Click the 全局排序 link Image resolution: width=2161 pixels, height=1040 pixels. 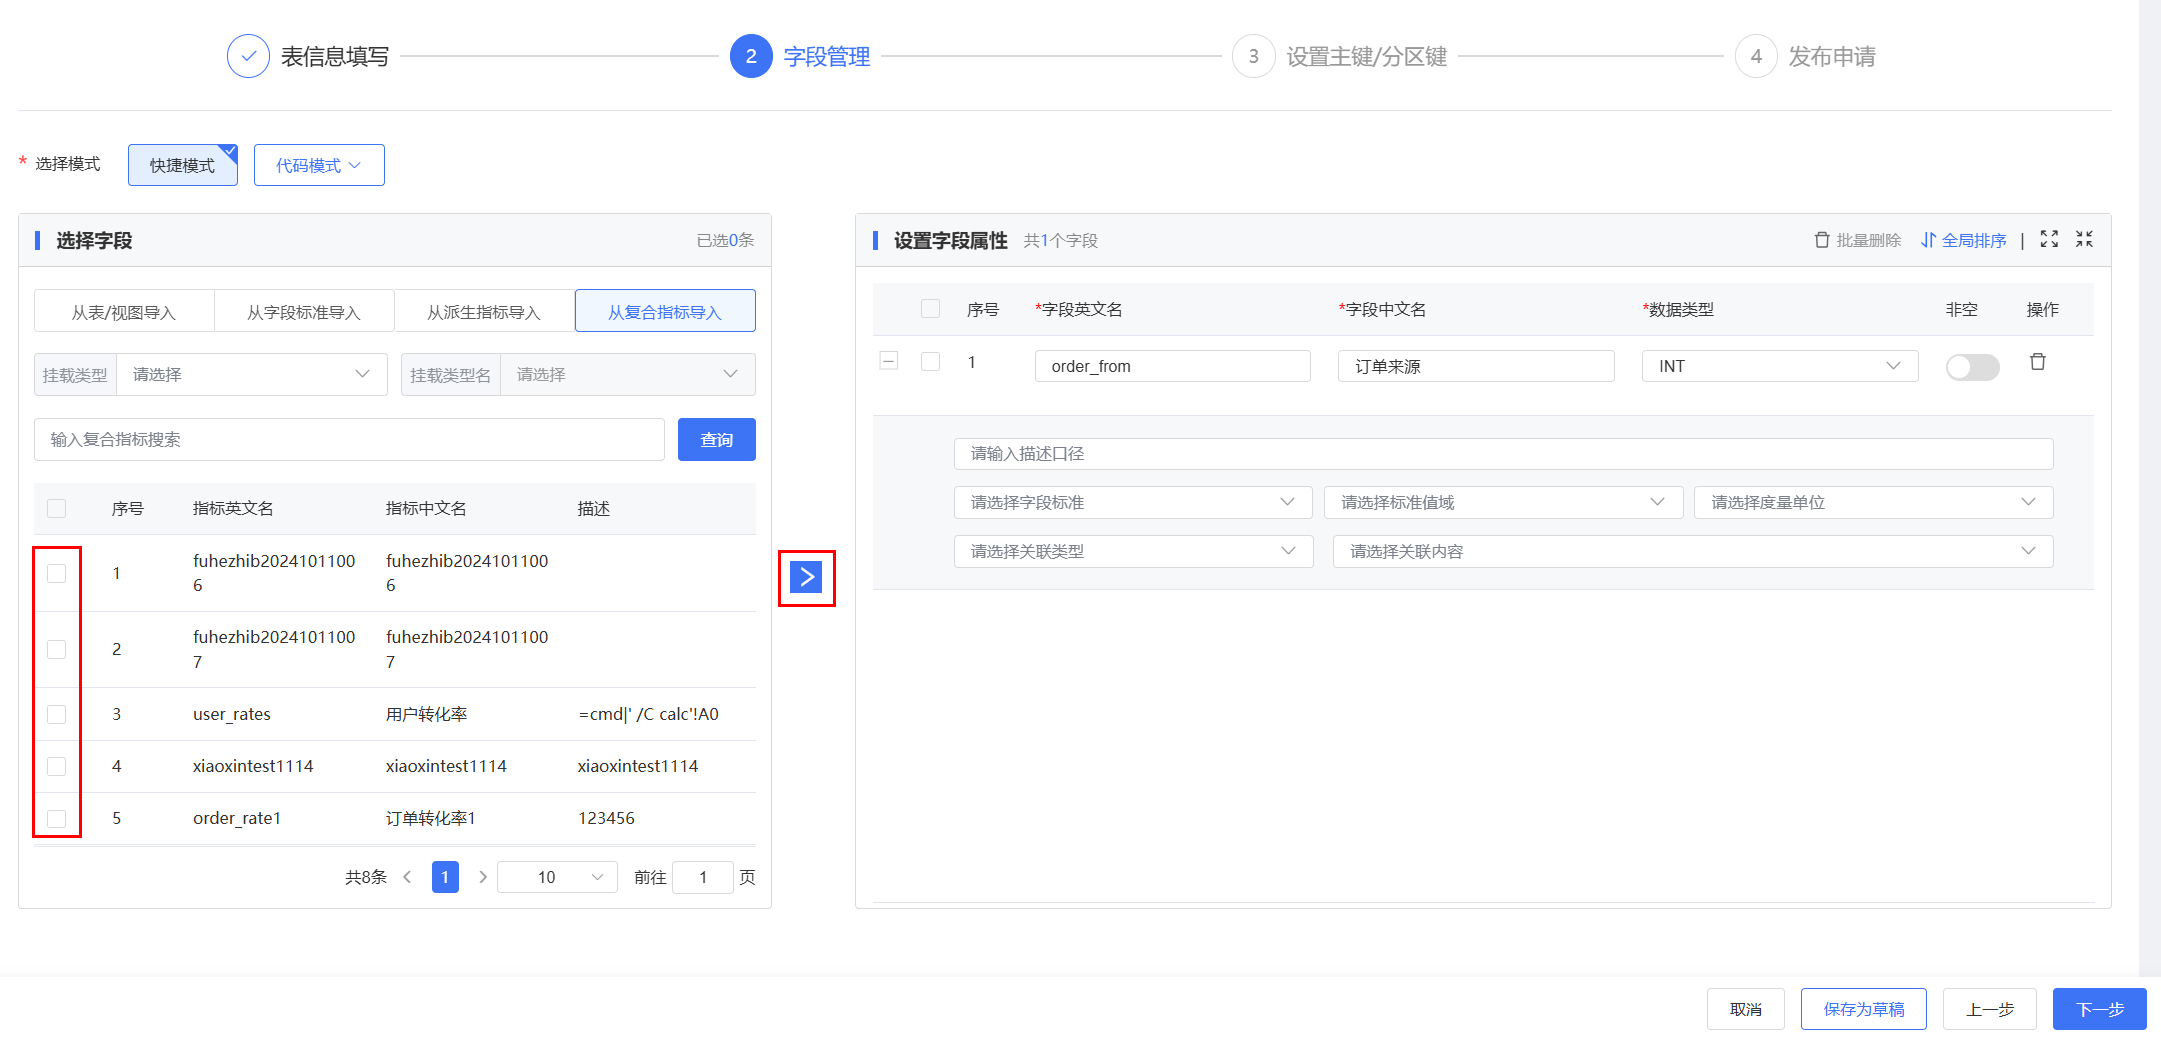(x=1973, y=240)
